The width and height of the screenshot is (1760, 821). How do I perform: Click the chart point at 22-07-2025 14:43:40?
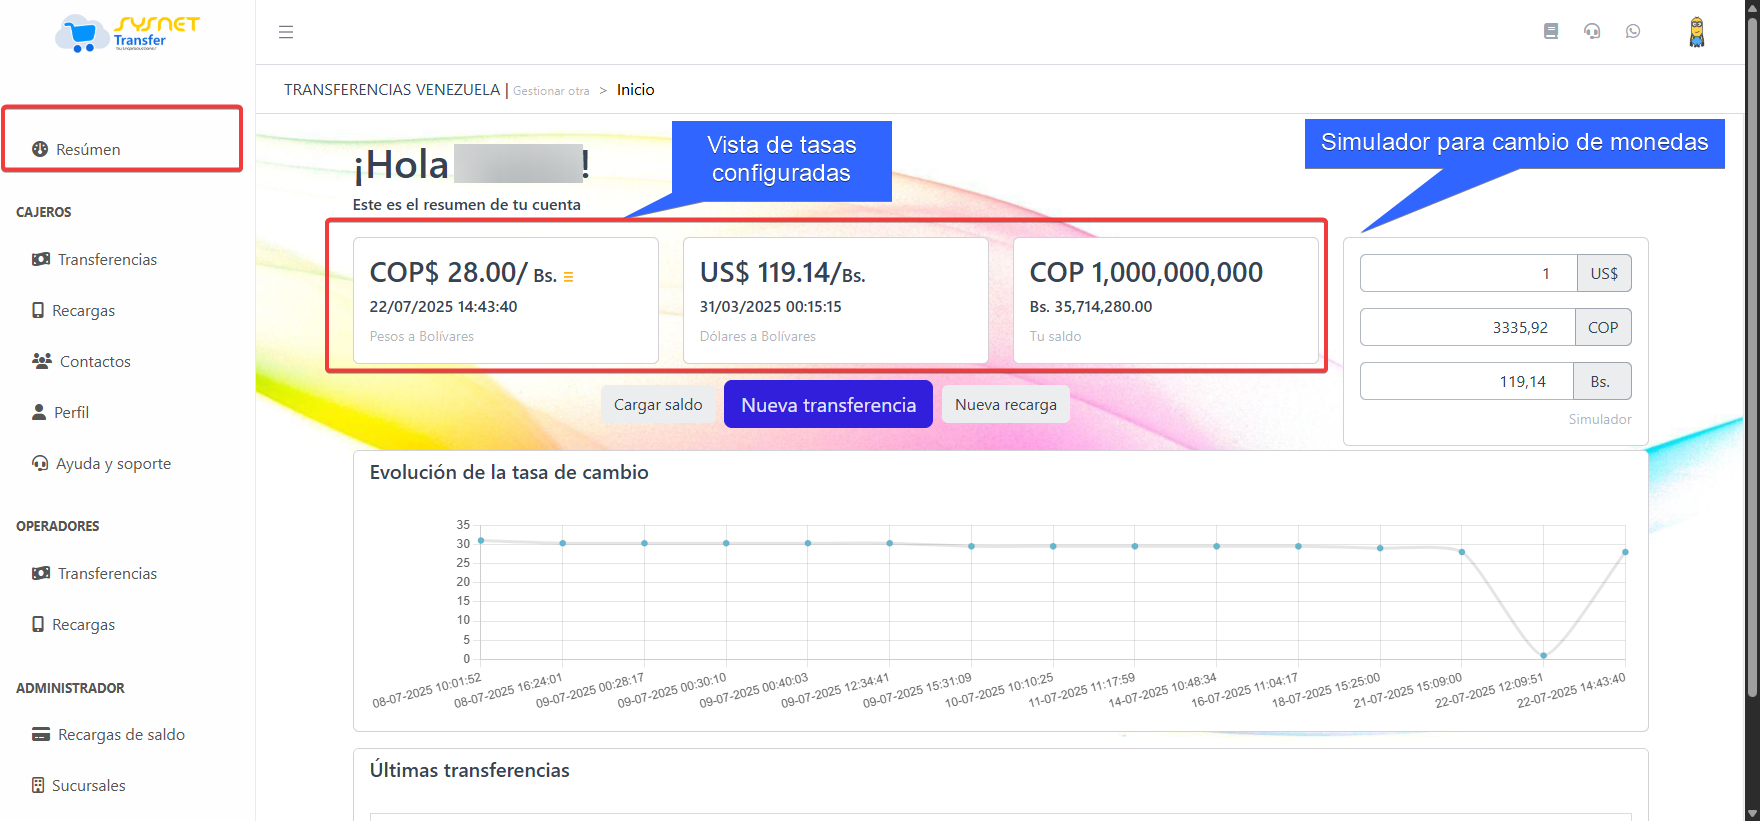(x=1625, y=552)
